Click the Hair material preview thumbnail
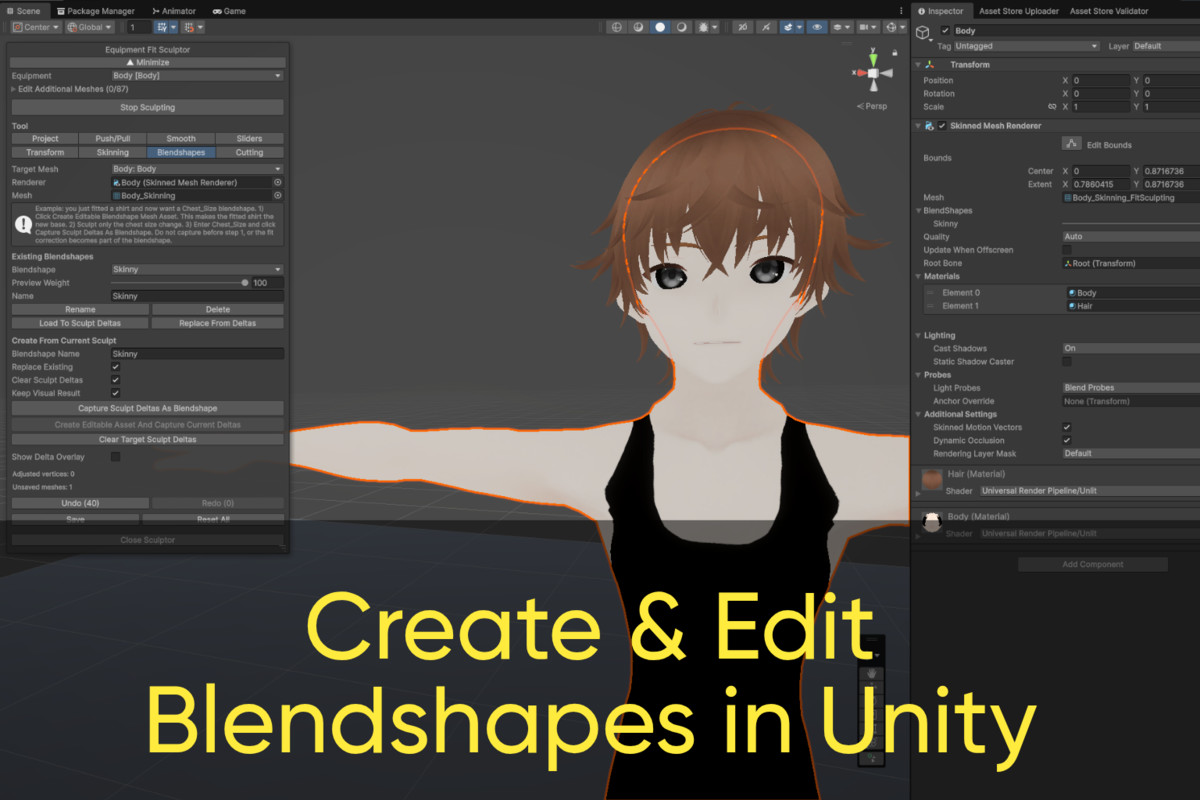Image resolution: width=1200 pixels, height=800 pixels. tap(932, 480)
